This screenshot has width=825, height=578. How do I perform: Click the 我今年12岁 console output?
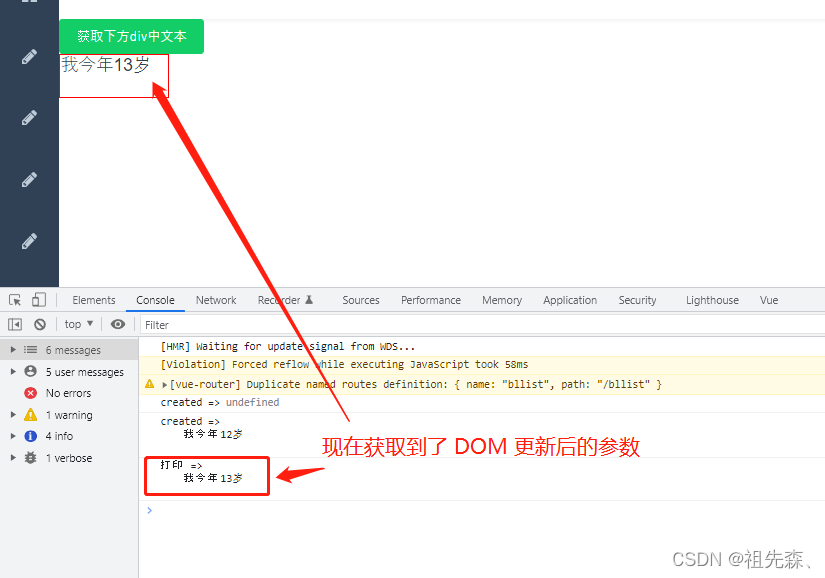coord(213,434)
